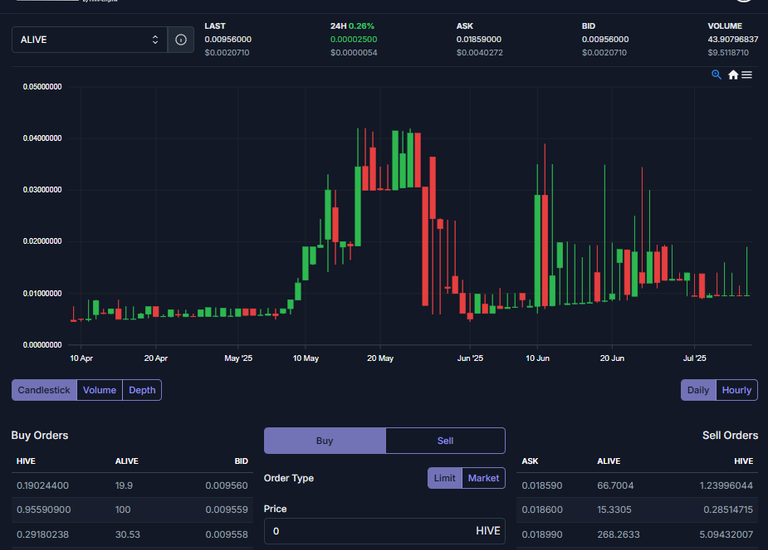Click the LAST price value 0.00956000
768x550 pixels.
pos(228,39)
